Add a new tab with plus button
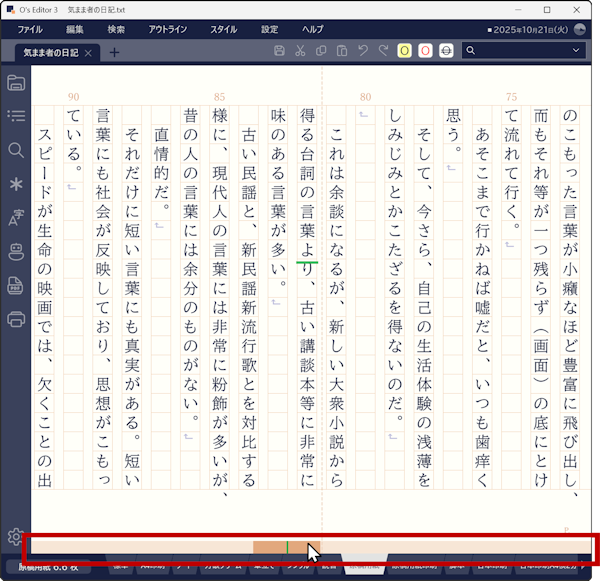Image resolution: width=600 pixels, height=581 pixels. pos(113,52)
